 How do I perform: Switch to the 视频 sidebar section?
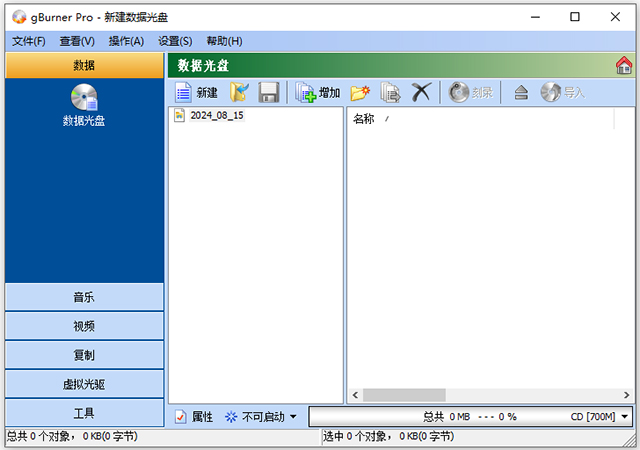click(84, 326)
